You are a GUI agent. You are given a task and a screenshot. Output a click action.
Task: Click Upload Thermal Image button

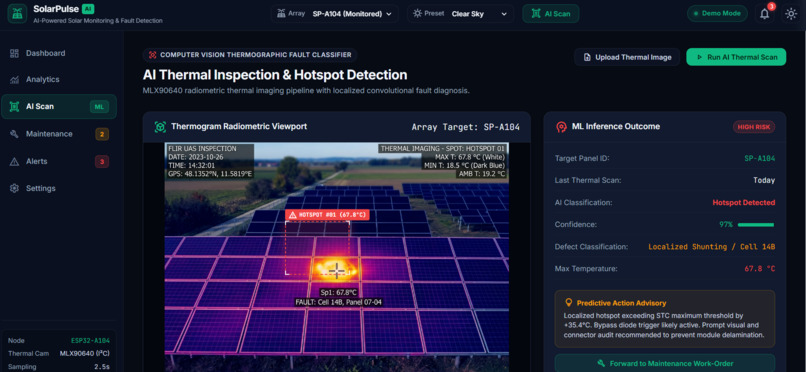coord(627,57)
